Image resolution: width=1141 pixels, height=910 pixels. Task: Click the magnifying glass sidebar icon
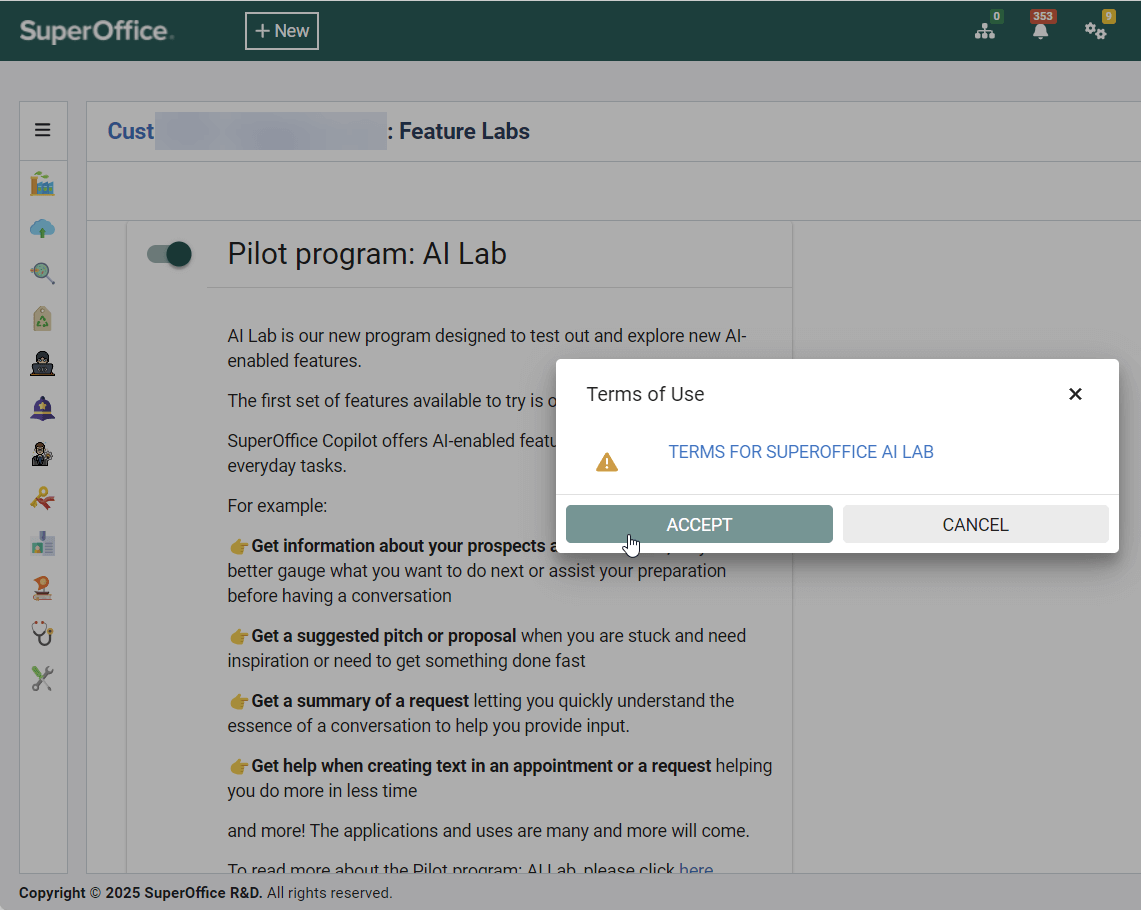[x=42, y=274]
